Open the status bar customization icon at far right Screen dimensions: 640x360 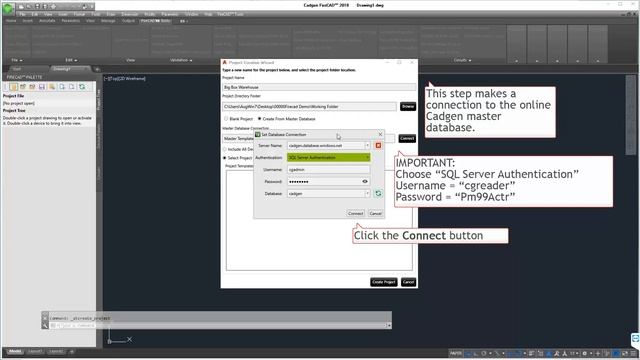[633, 353]
